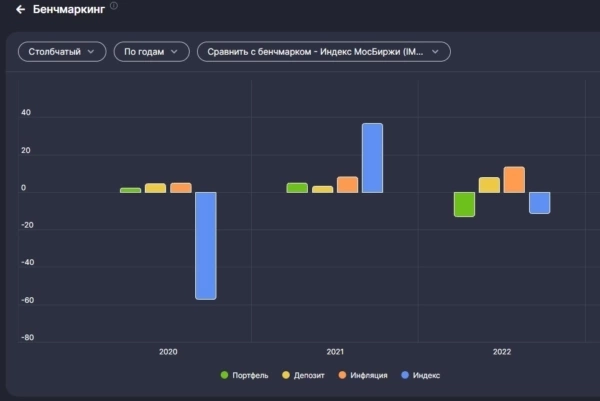The image size is (600, 401).
Task: Click the 2021 blue Индекс bar
Action: tap(372, 157)
